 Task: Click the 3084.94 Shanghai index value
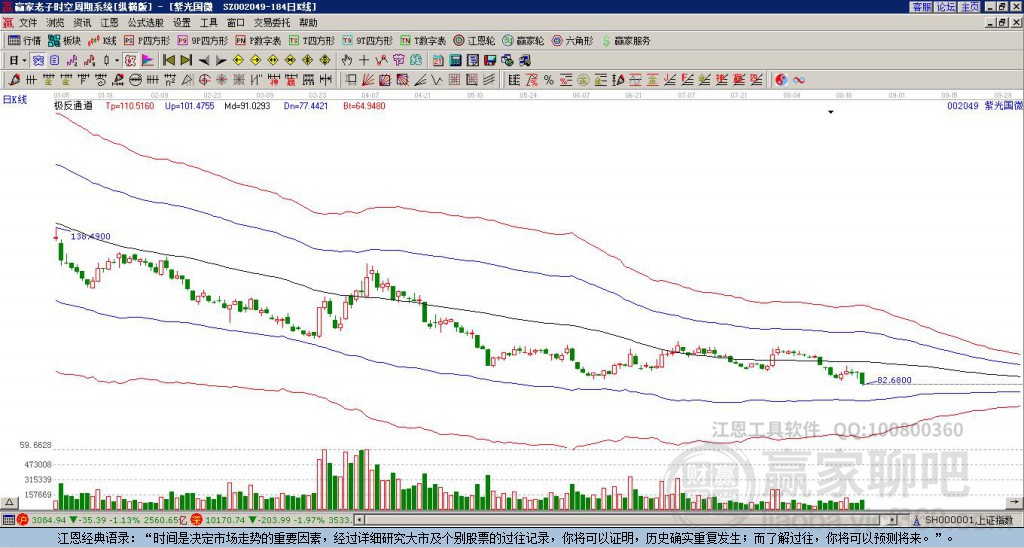coord(49,520)
